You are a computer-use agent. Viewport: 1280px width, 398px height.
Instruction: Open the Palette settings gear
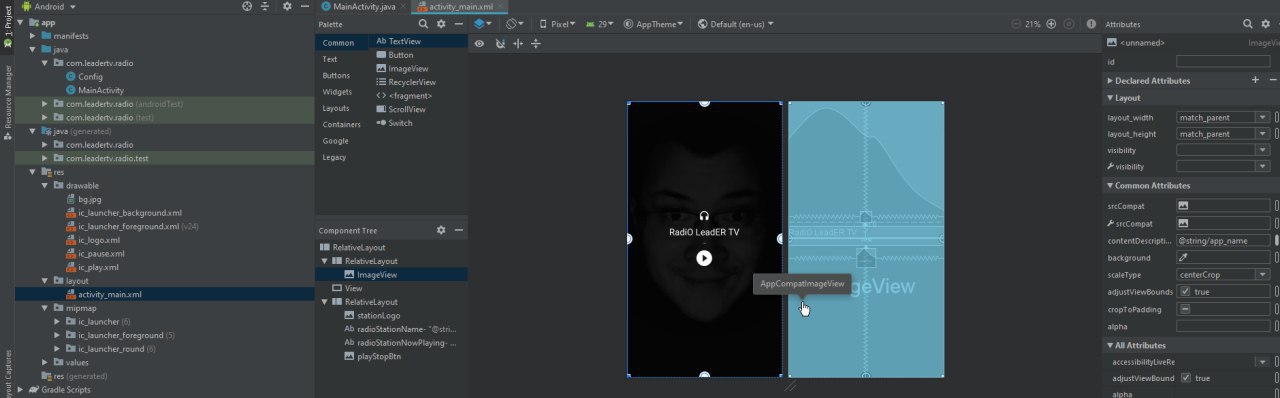441,23
